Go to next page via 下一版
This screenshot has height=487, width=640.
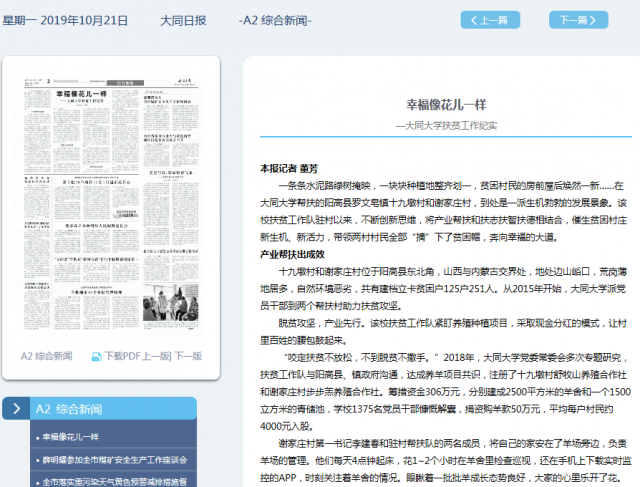(188, 356)
